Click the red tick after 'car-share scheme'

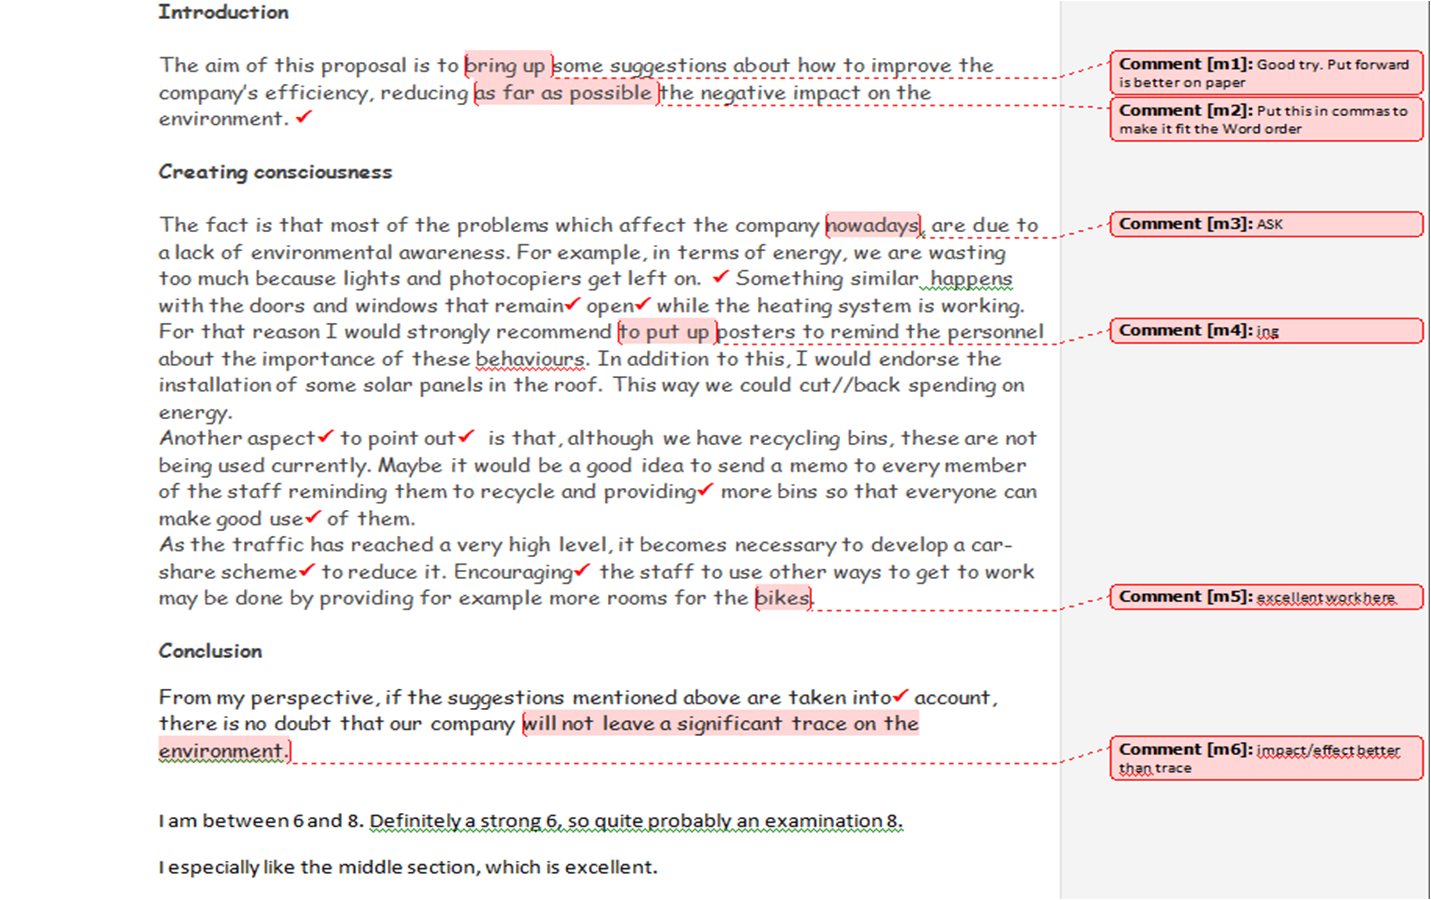[x=307, y=569]
